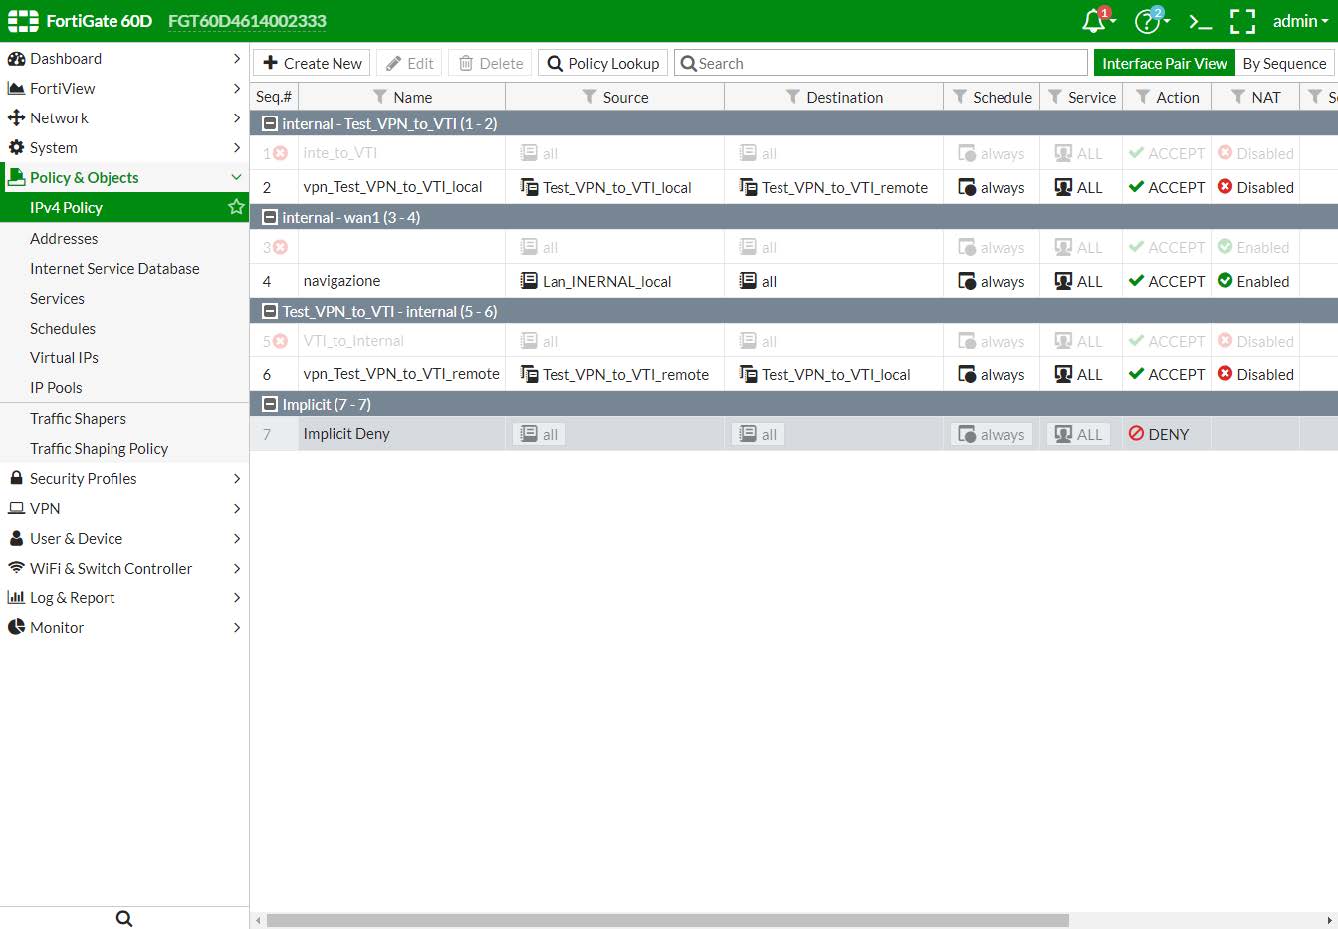Launch the CLI console icon

(x=1200, y=21)
